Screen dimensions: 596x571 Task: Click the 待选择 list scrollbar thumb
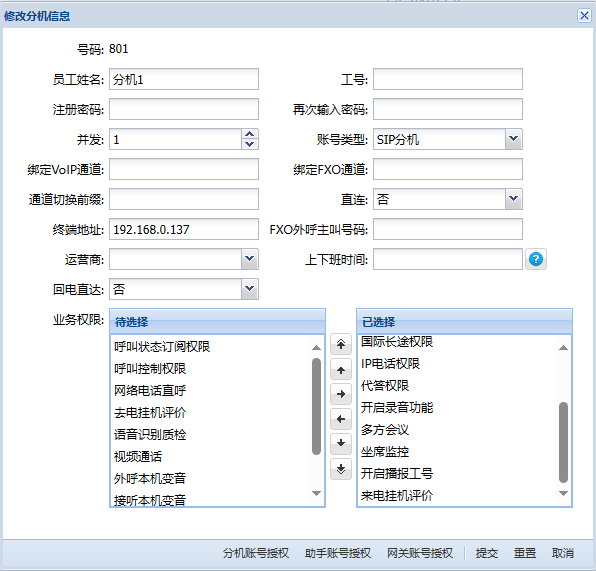[x=316, y=406]
